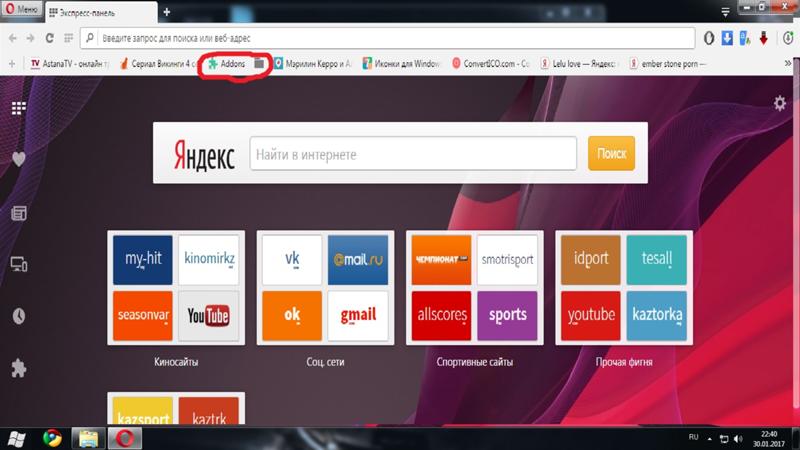Open the Windows Start button
Viewport: 800px width, 450px height.
[x=16, y=438]
